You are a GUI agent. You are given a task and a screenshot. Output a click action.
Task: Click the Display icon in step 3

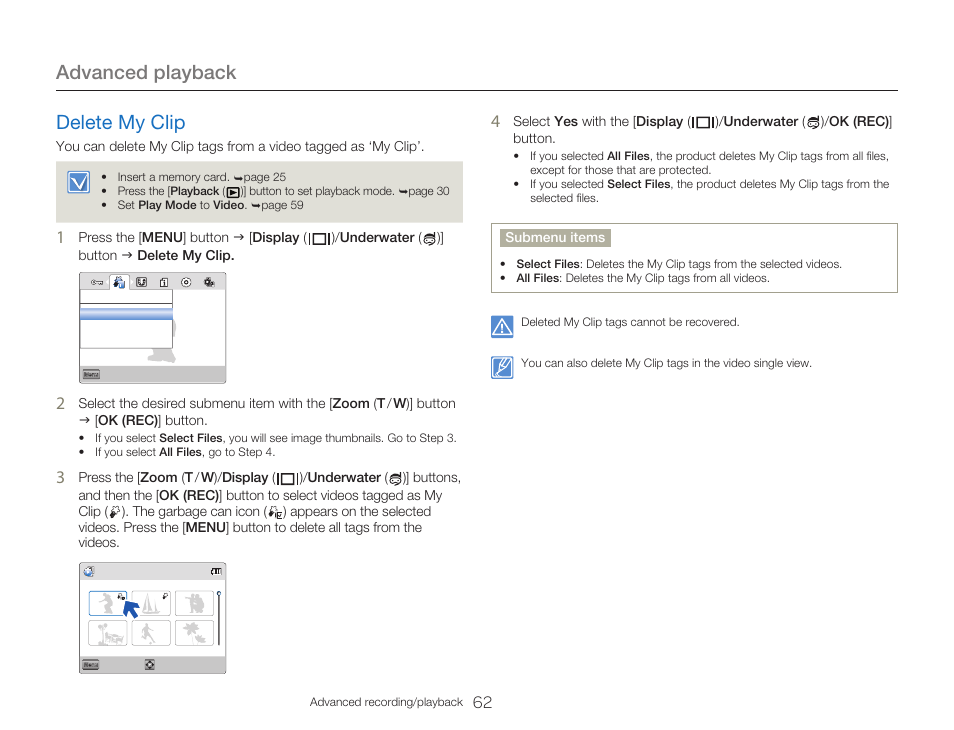(x=287, y=479)
